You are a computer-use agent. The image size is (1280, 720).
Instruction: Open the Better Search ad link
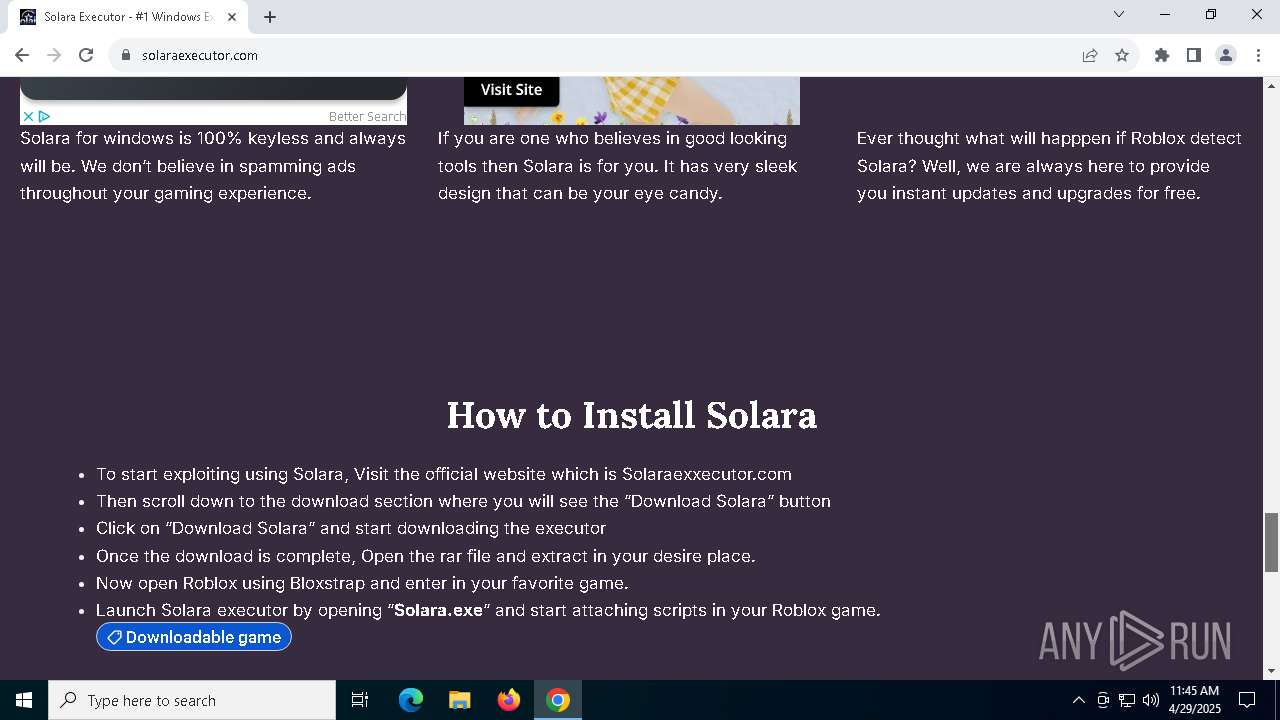pyautogui.click(x=367, y=117)
